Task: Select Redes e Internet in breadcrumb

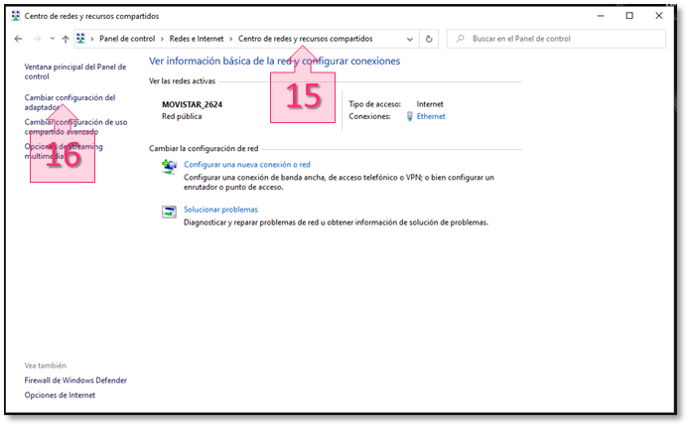Action: pyautogui.click(x=197, y=39)
